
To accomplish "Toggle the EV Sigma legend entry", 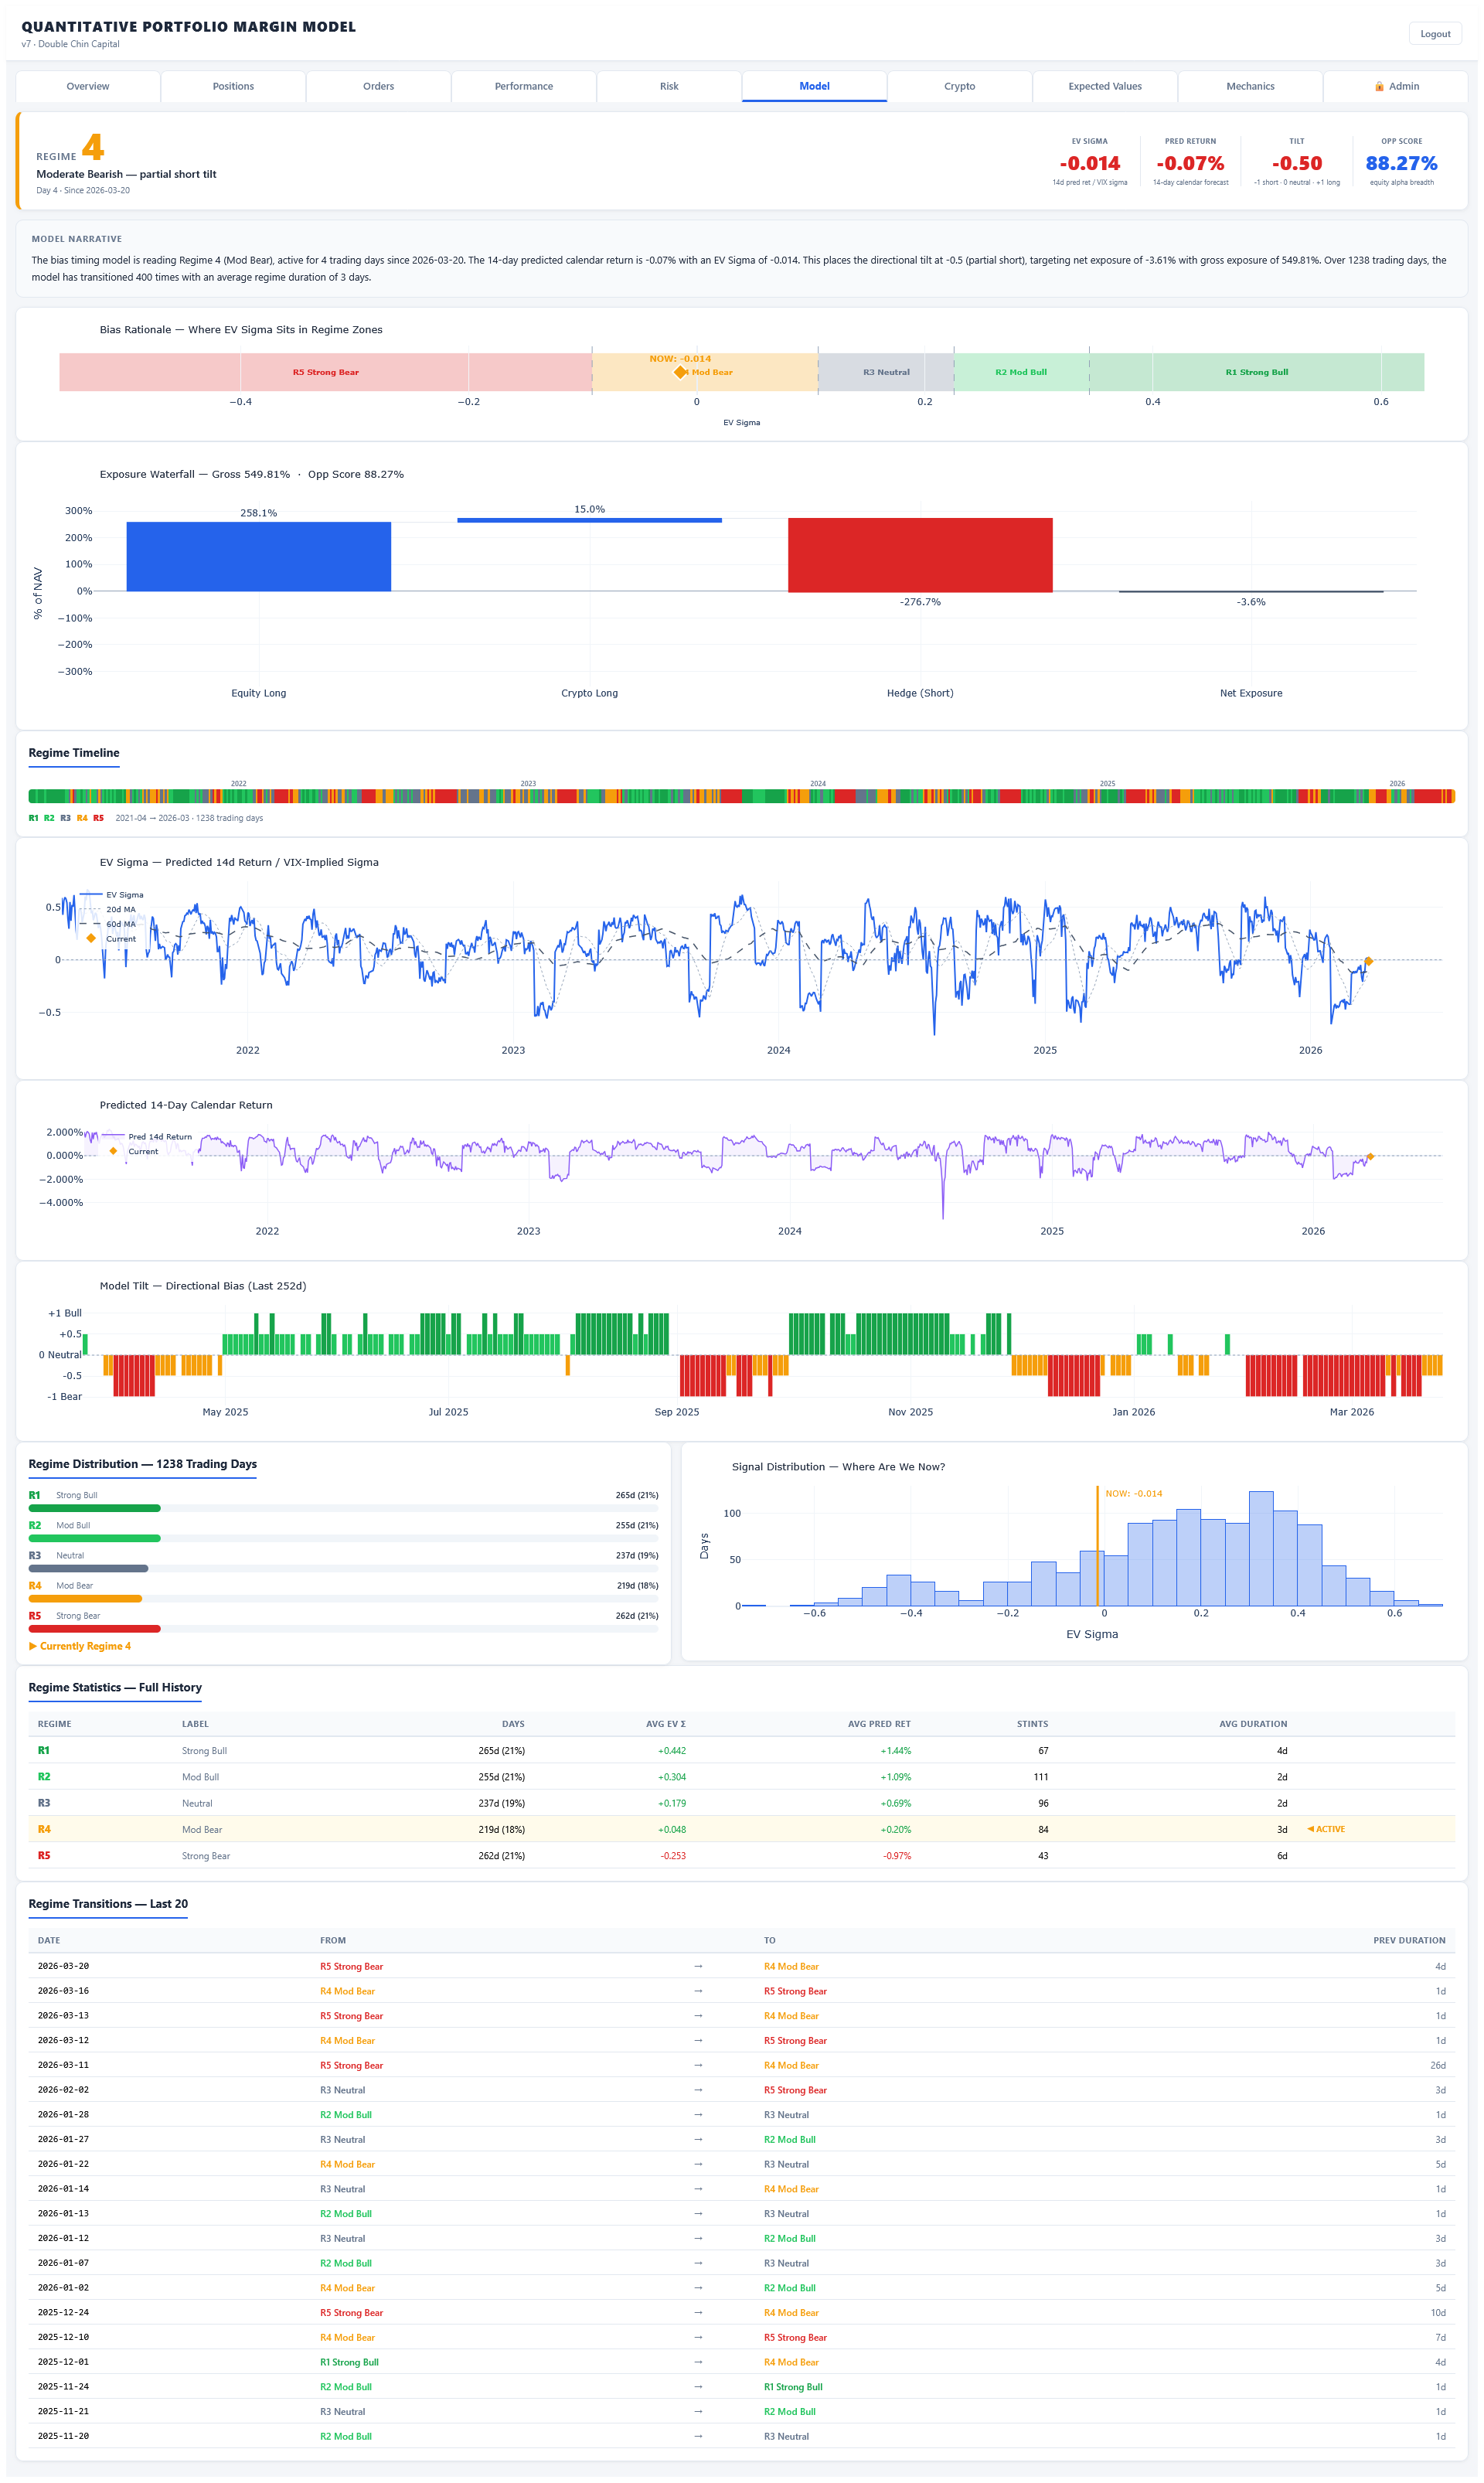I will pyautogui.click(x=111, y=895).
